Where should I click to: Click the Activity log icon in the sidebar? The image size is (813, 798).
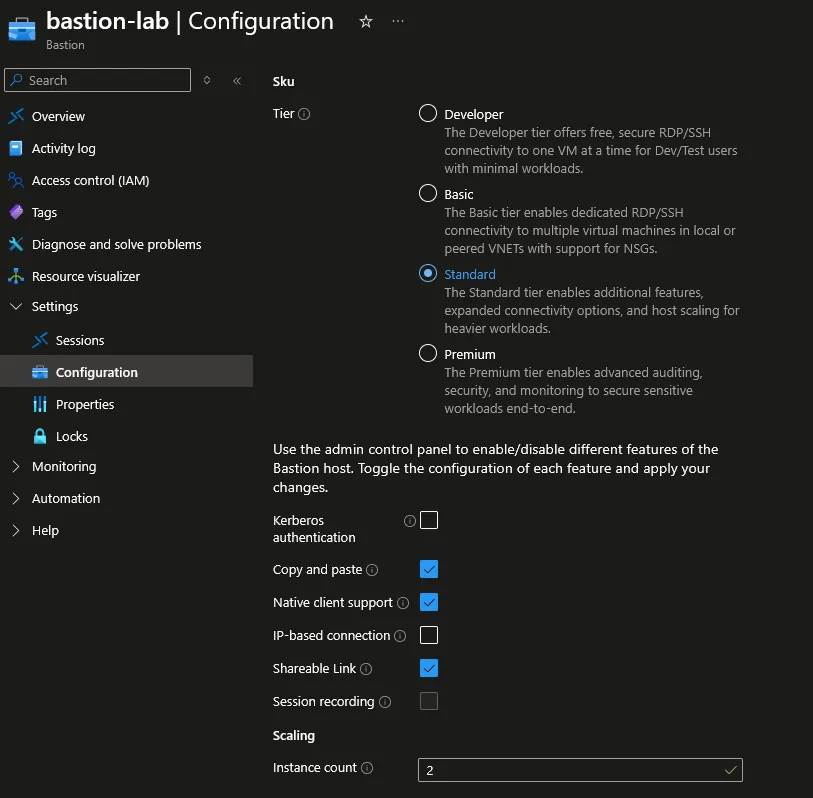pyautogui.click(x=16, y=148)
